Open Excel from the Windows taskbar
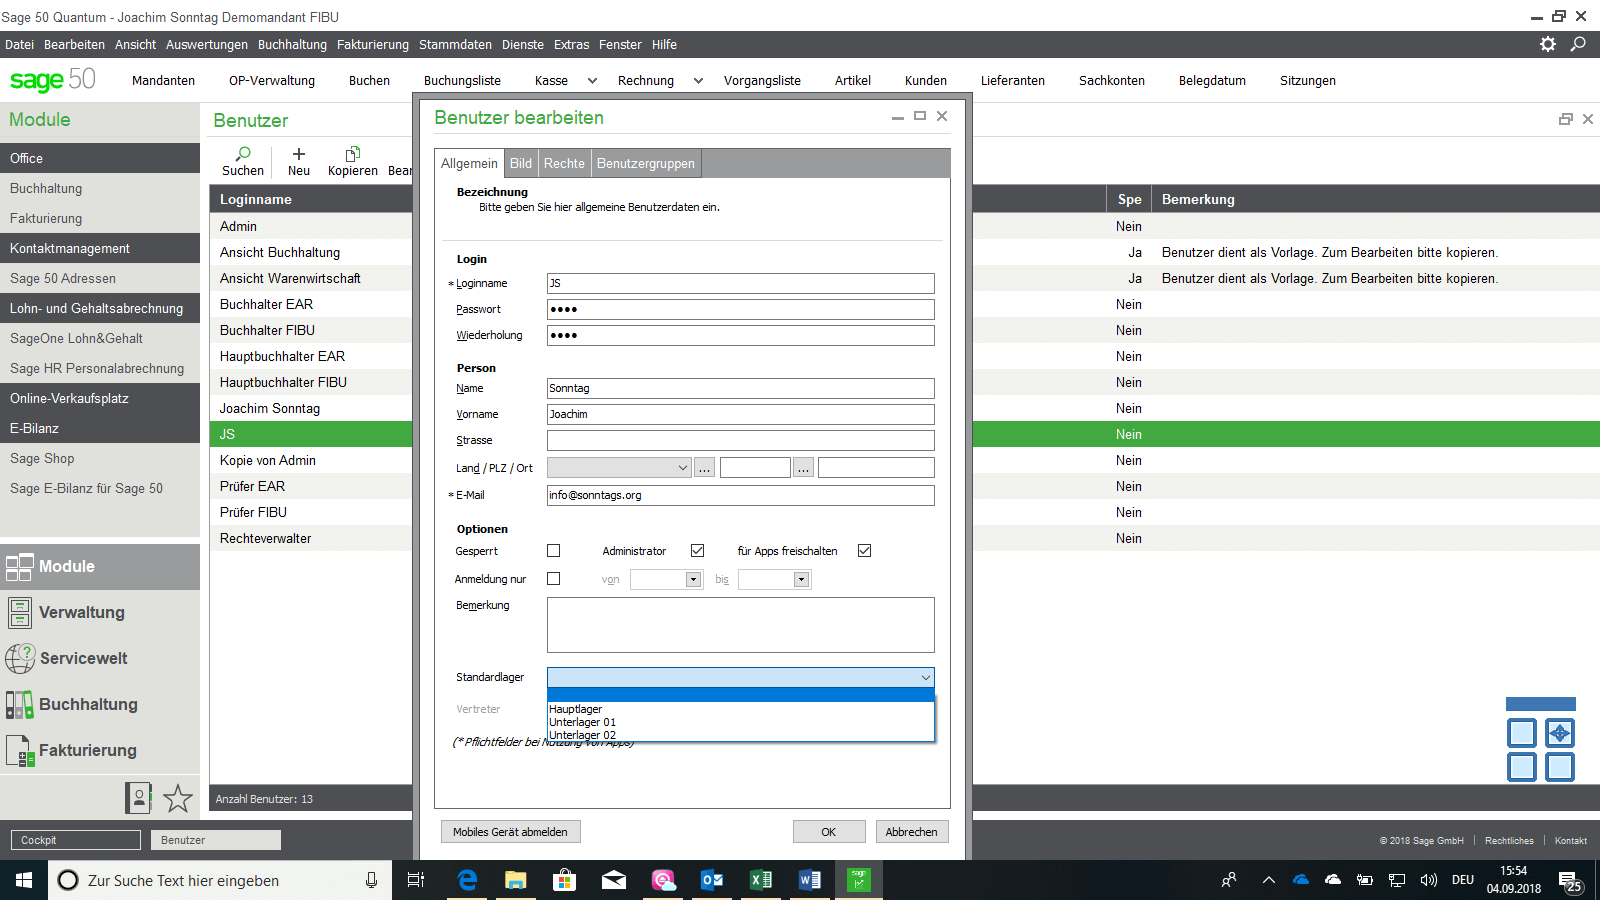The width and height of the screenshot is (1600, 900). tap(760, 880)
